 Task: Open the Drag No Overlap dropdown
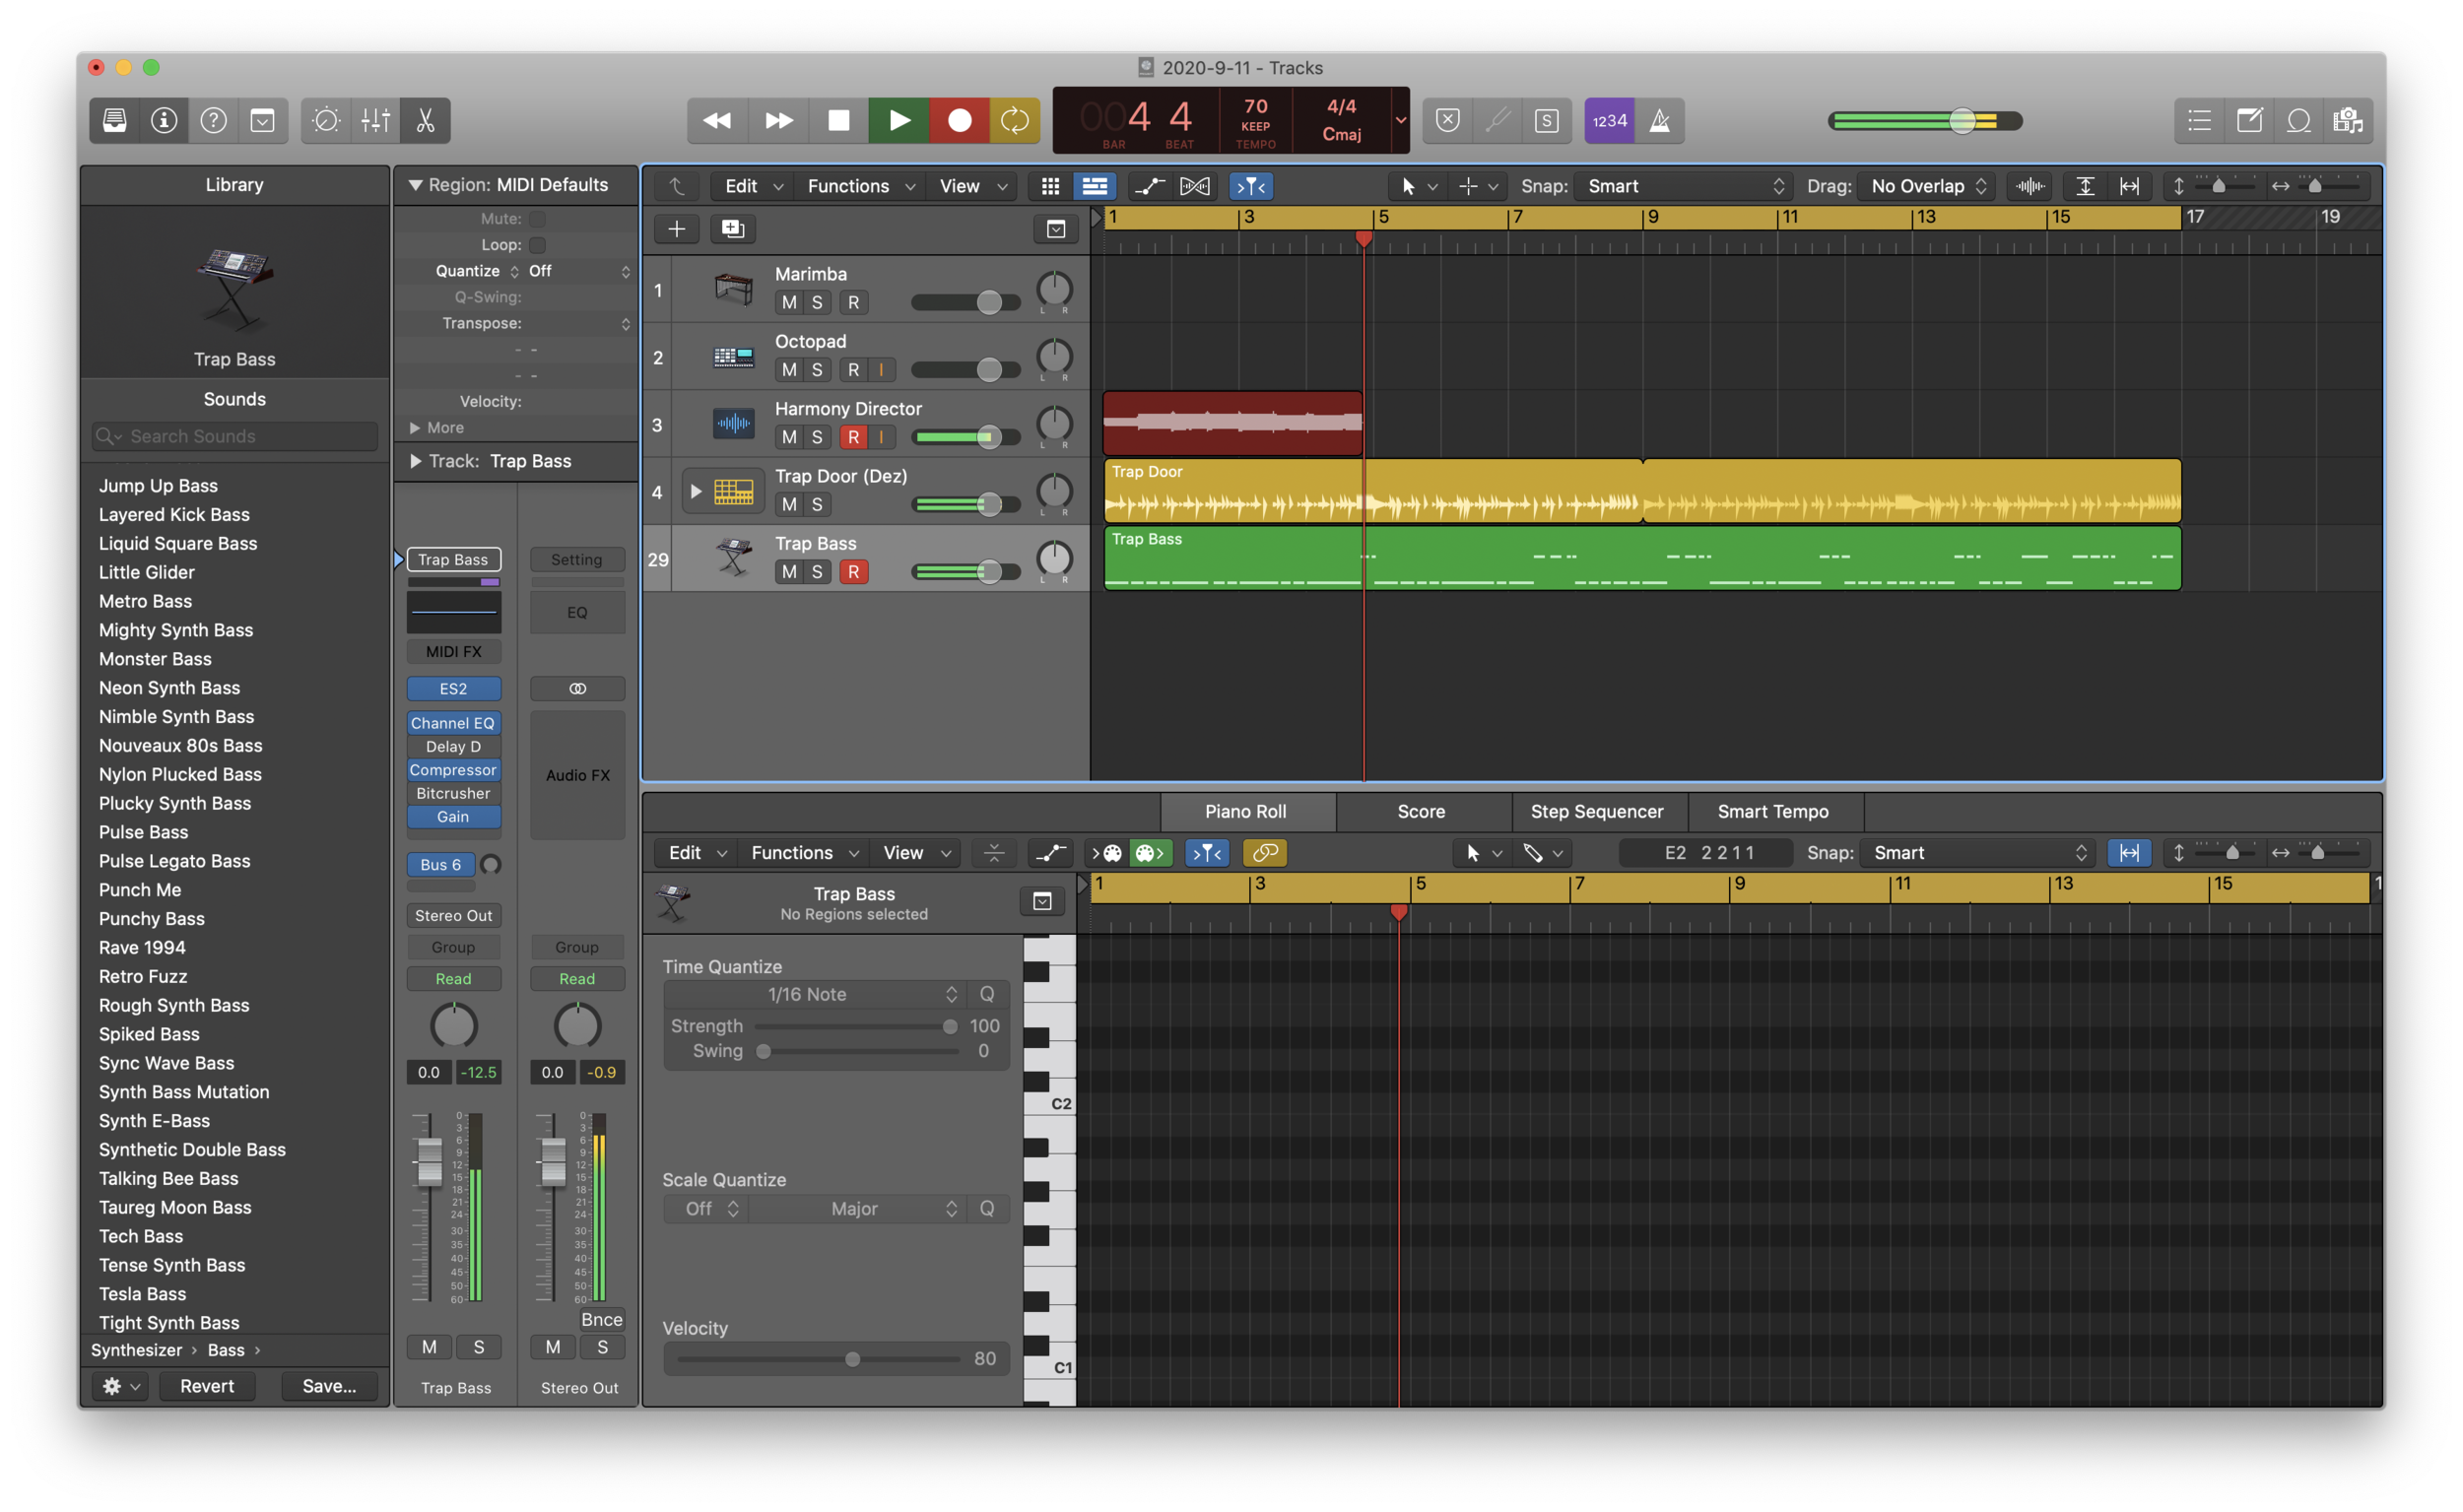[x=1926, y=186]
